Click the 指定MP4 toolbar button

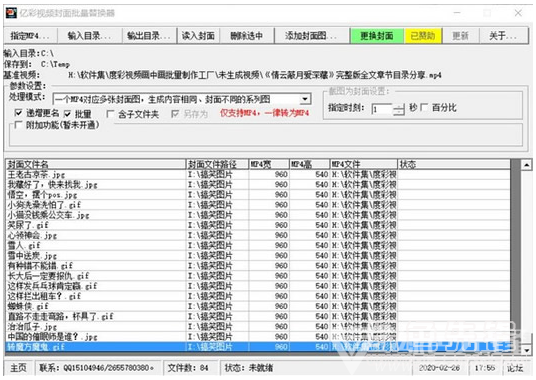pos(30,36)
